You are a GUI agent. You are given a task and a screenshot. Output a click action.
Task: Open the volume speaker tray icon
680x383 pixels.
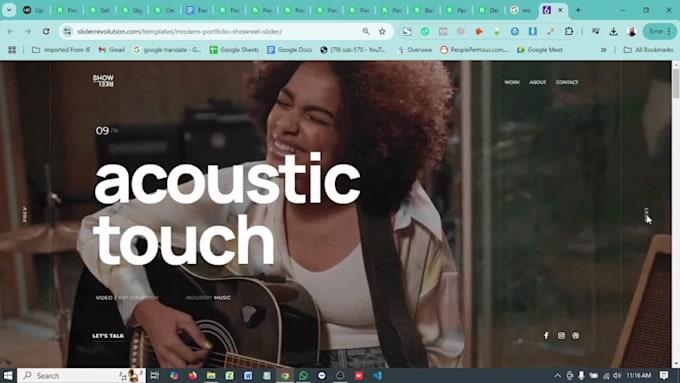click(x=617, y=375)
